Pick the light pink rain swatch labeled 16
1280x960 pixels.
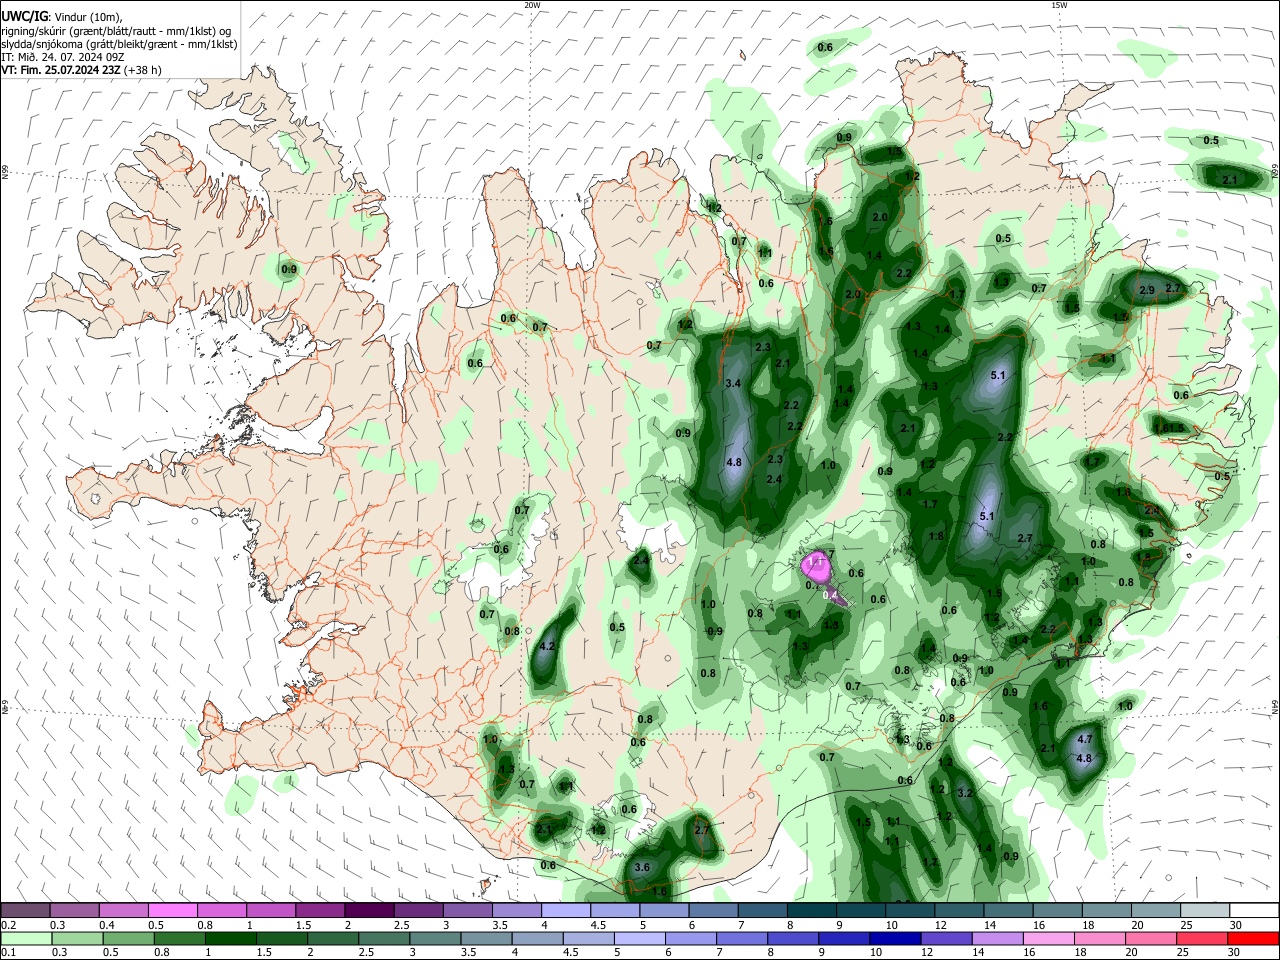tap(1048, 939)
